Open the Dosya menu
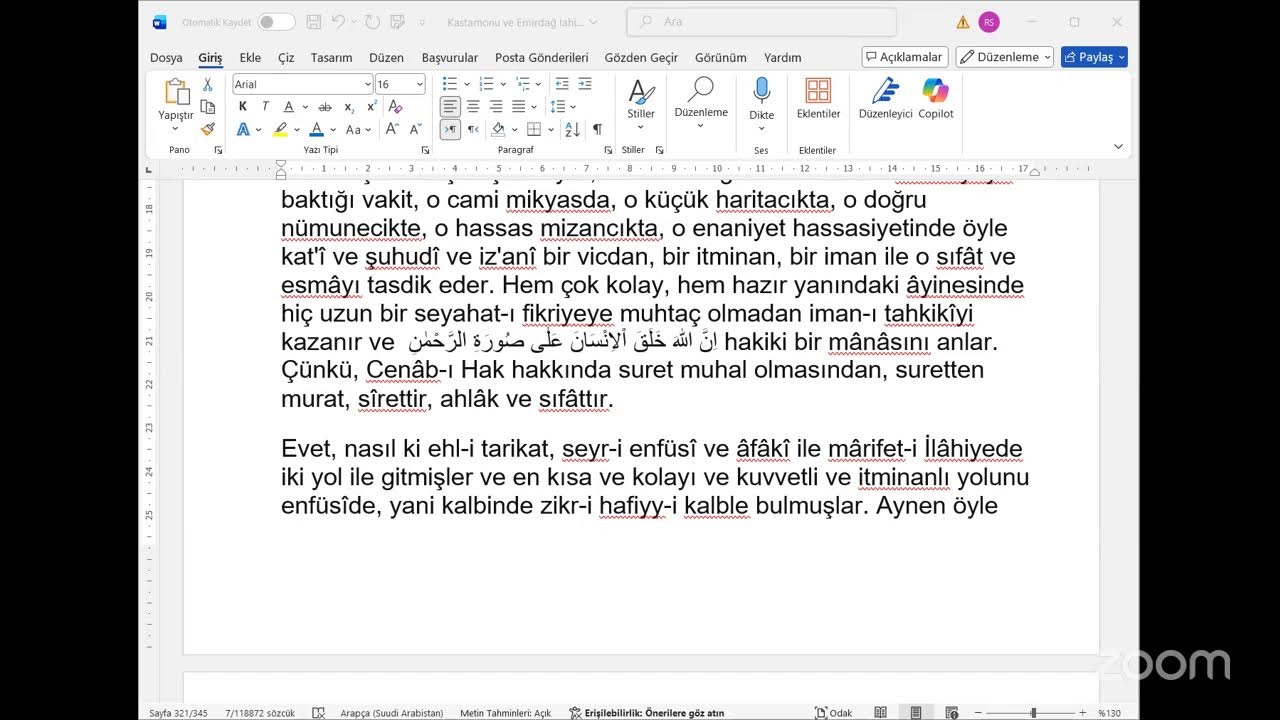This screenshot has height=720, width=1280. tap(166, 58)
